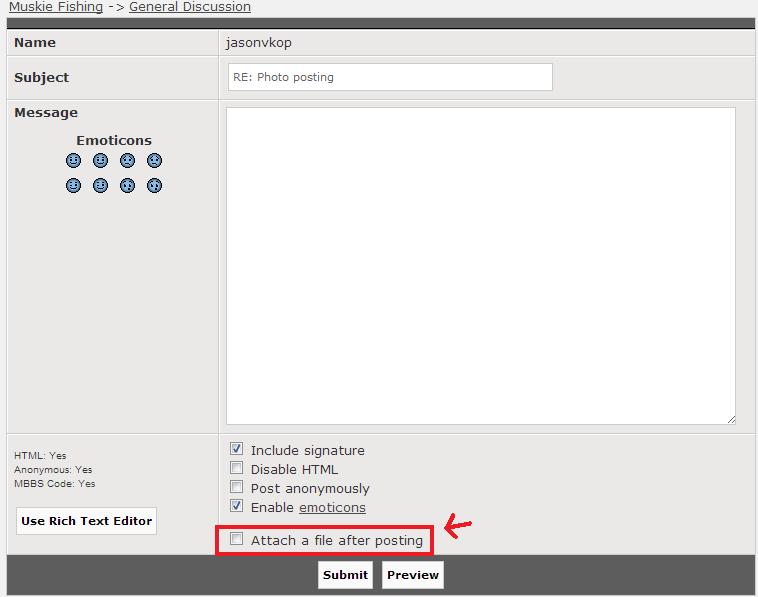Insert the first emoticon in the top row

pyautogui.click(x=73, y=160)
